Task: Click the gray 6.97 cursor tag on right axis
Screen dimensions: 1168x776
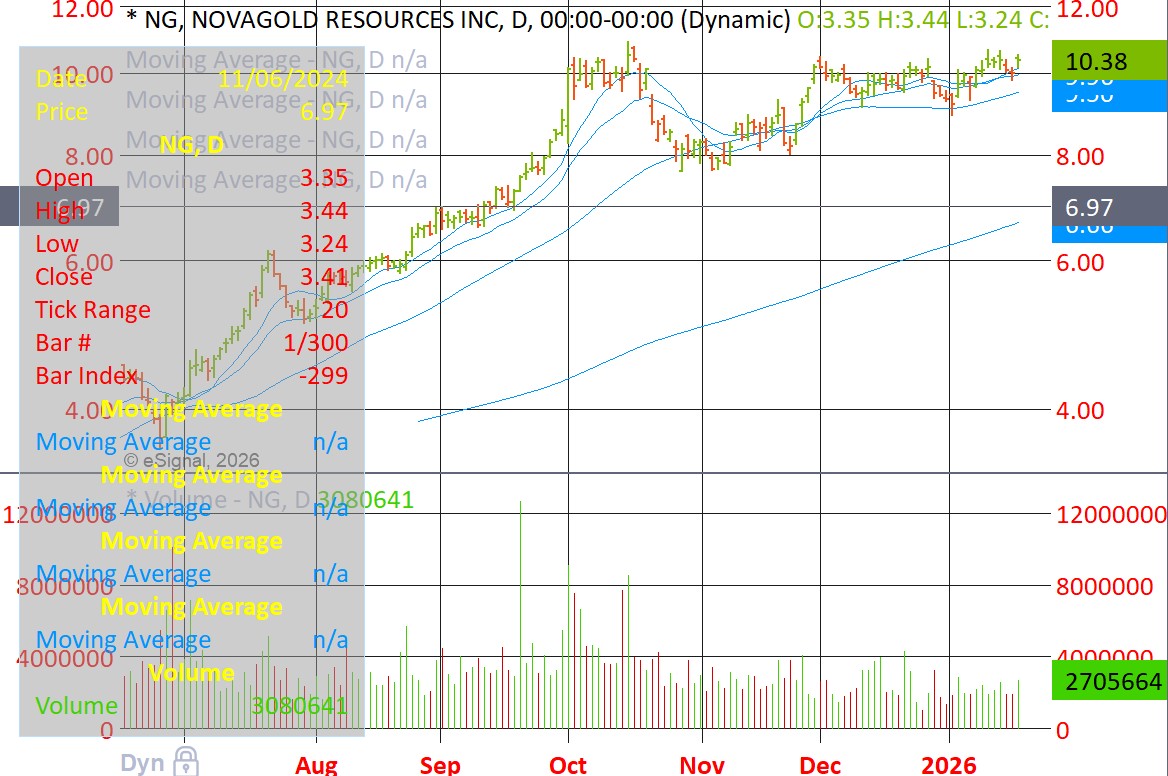Action: tap(1109, 208)
